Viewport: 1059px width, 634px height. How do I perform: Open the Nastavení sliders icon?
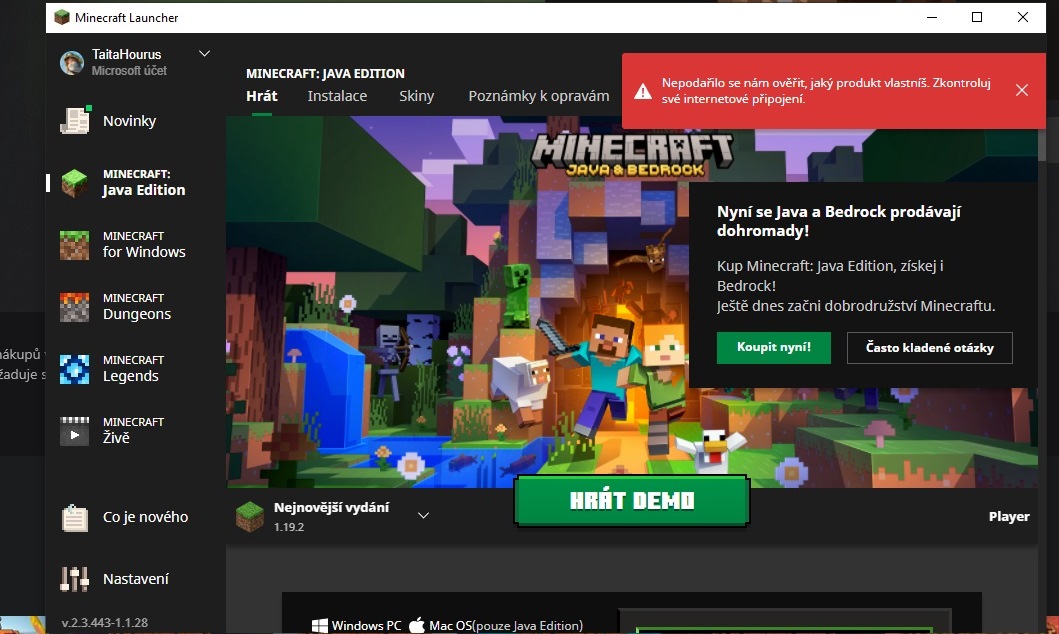(x=74, y=579)
